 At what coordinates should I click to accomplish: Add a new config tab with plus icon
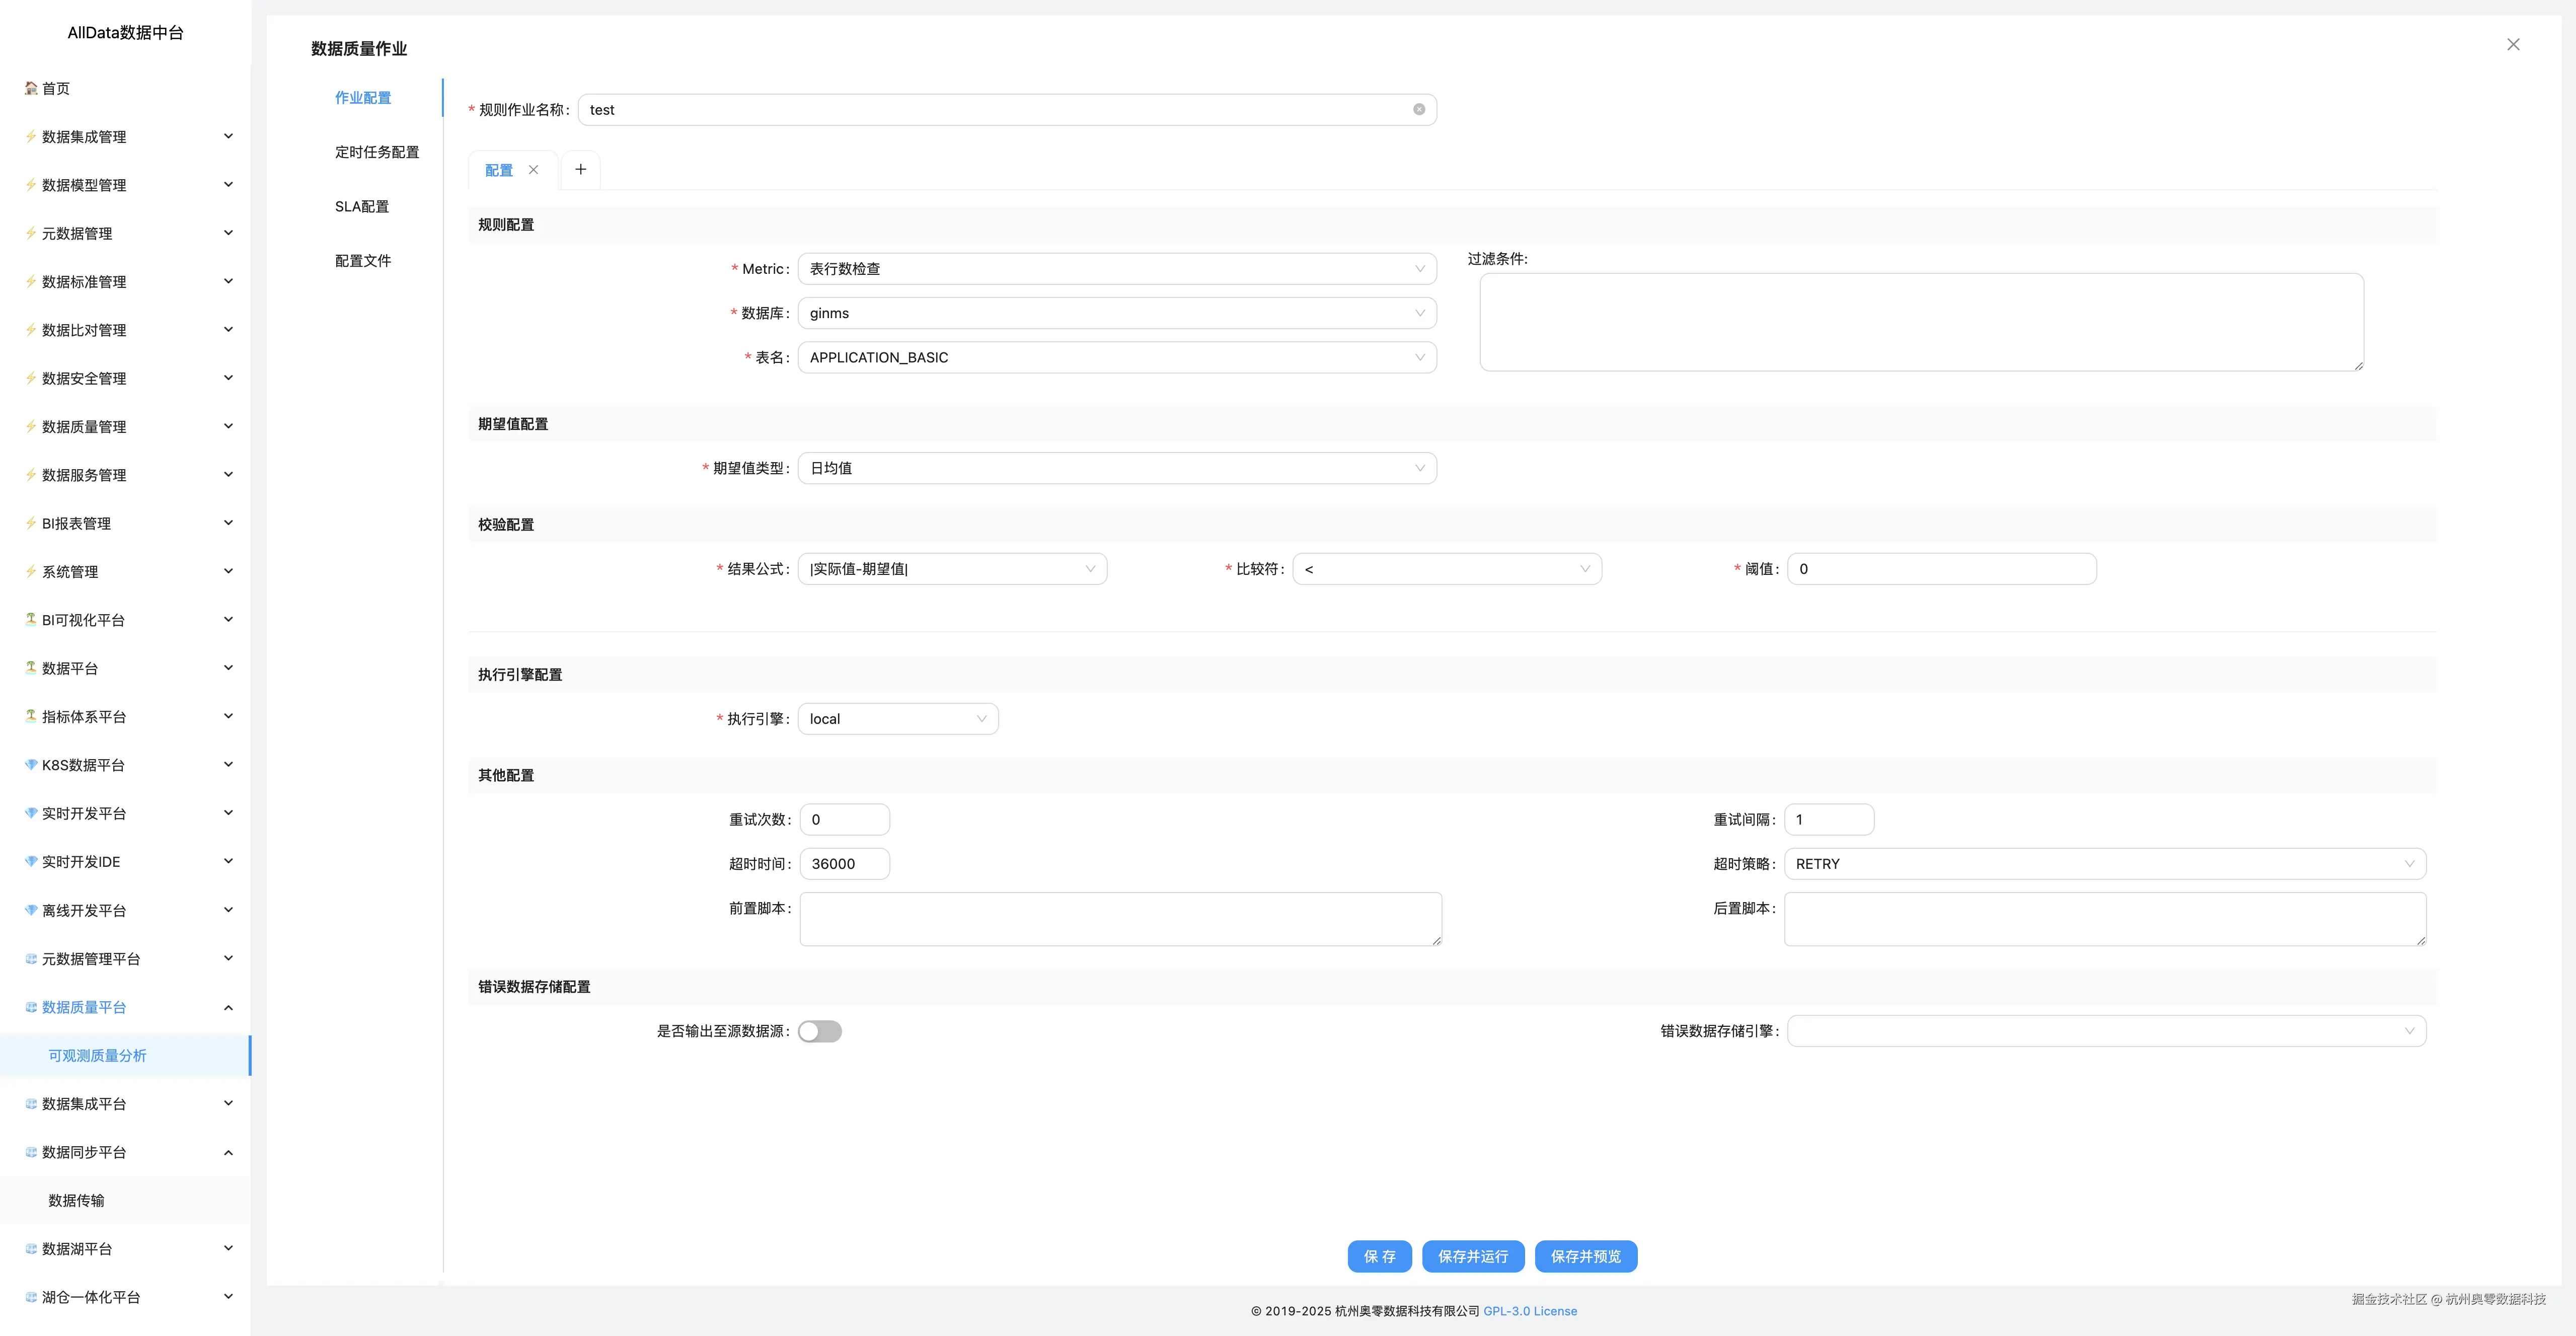[580, 169]
